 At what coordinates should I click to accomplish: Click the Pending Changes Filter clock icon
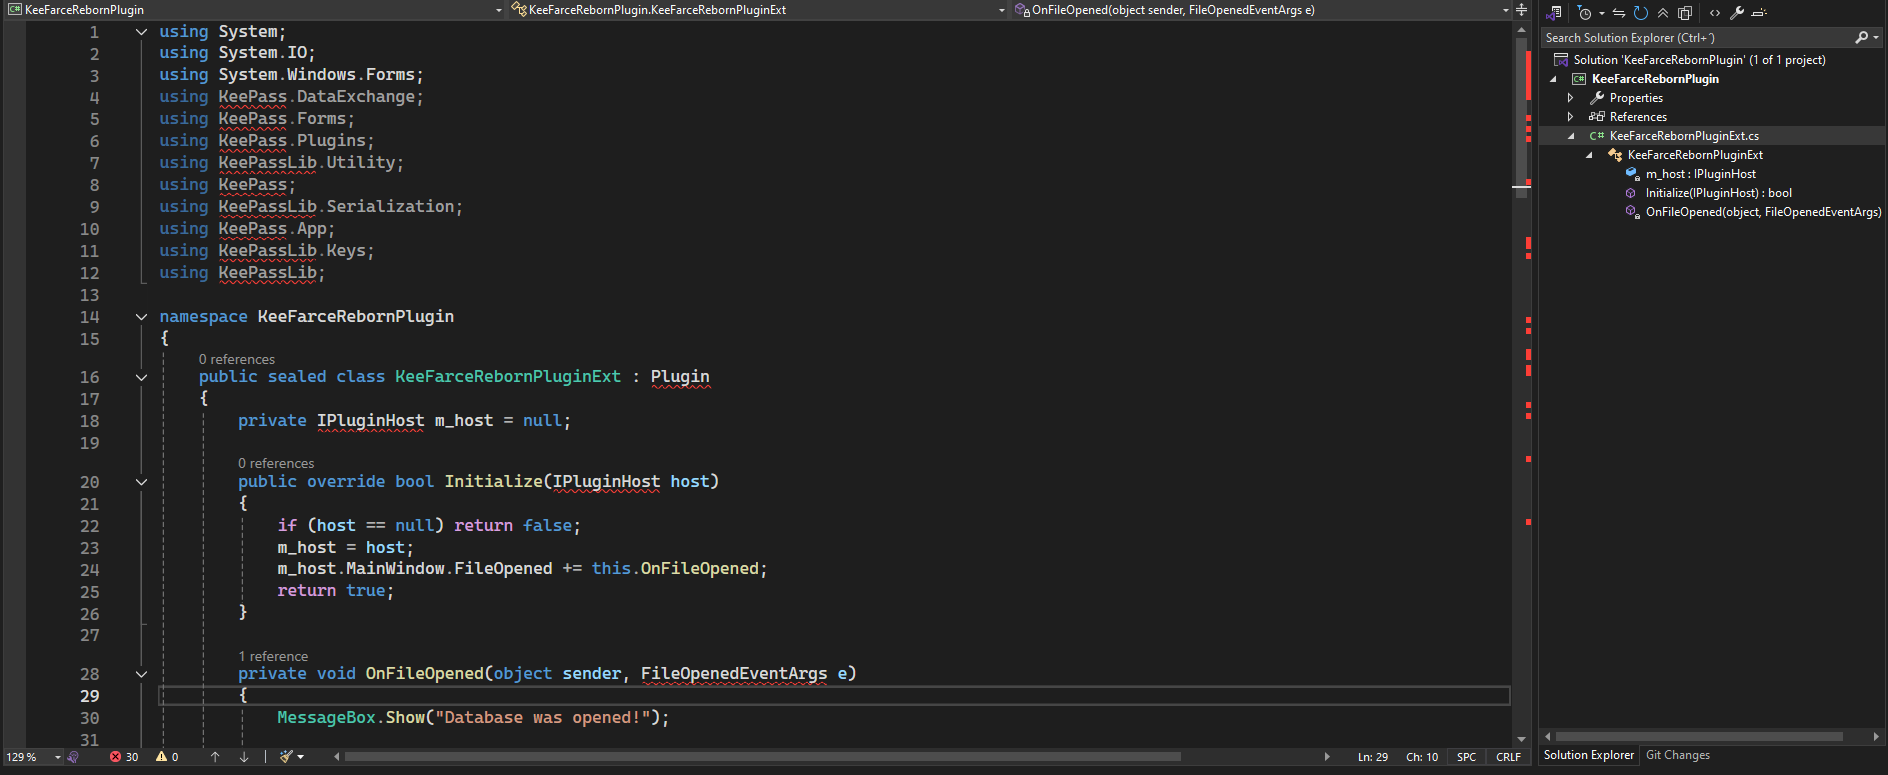tap(1584, 13)
